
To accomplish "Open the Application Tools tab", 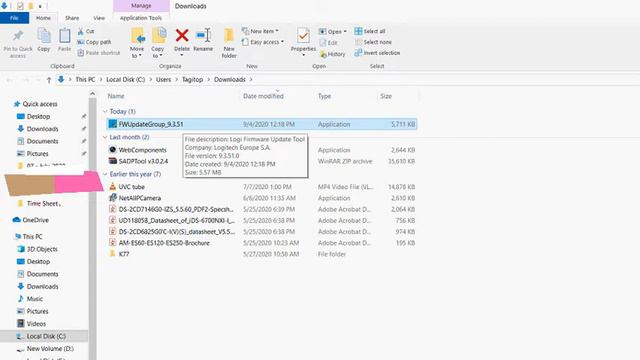I will [x=141, y=18].
